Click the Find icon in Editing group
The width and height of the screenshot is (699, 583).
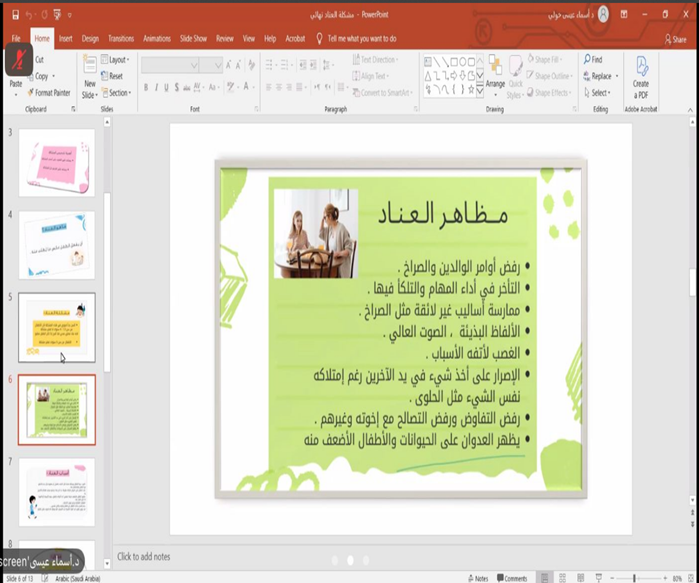coord(592,60)
